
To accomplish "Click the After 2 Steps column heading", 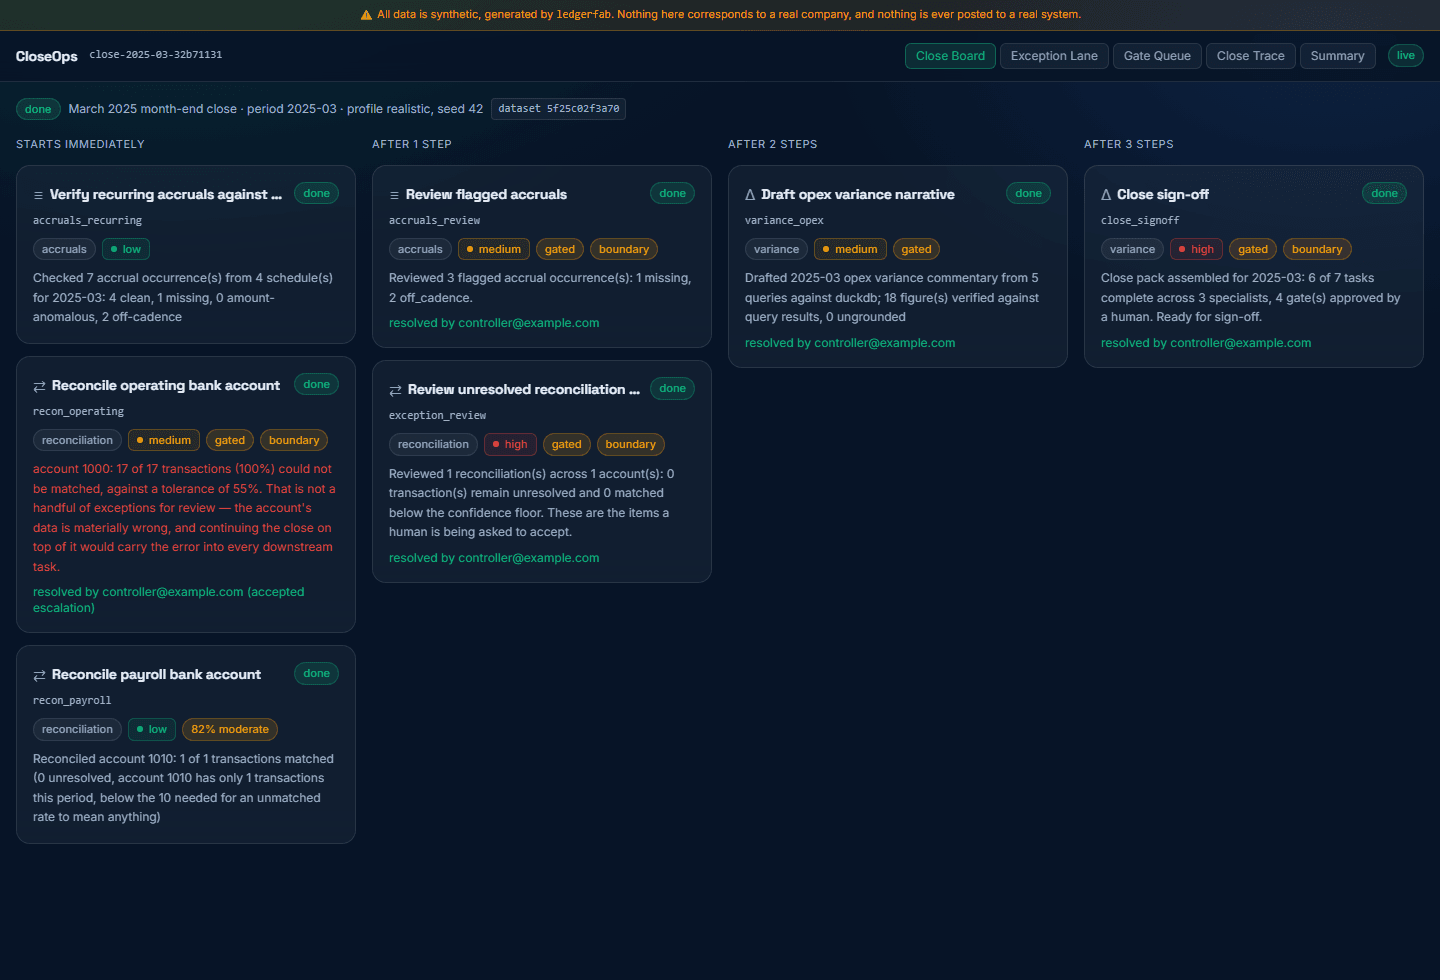I will [x=773, y=145].
